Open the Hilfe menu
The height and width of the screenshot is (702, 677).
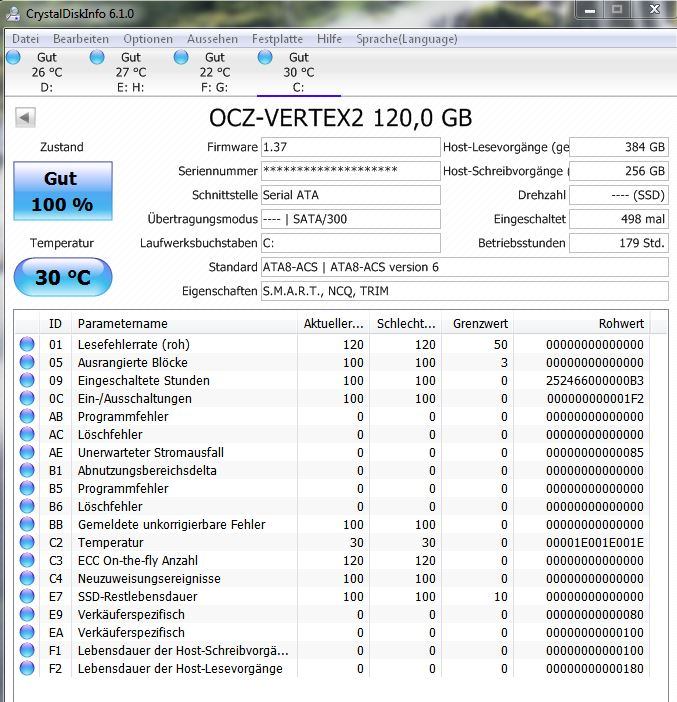(330, 39)
